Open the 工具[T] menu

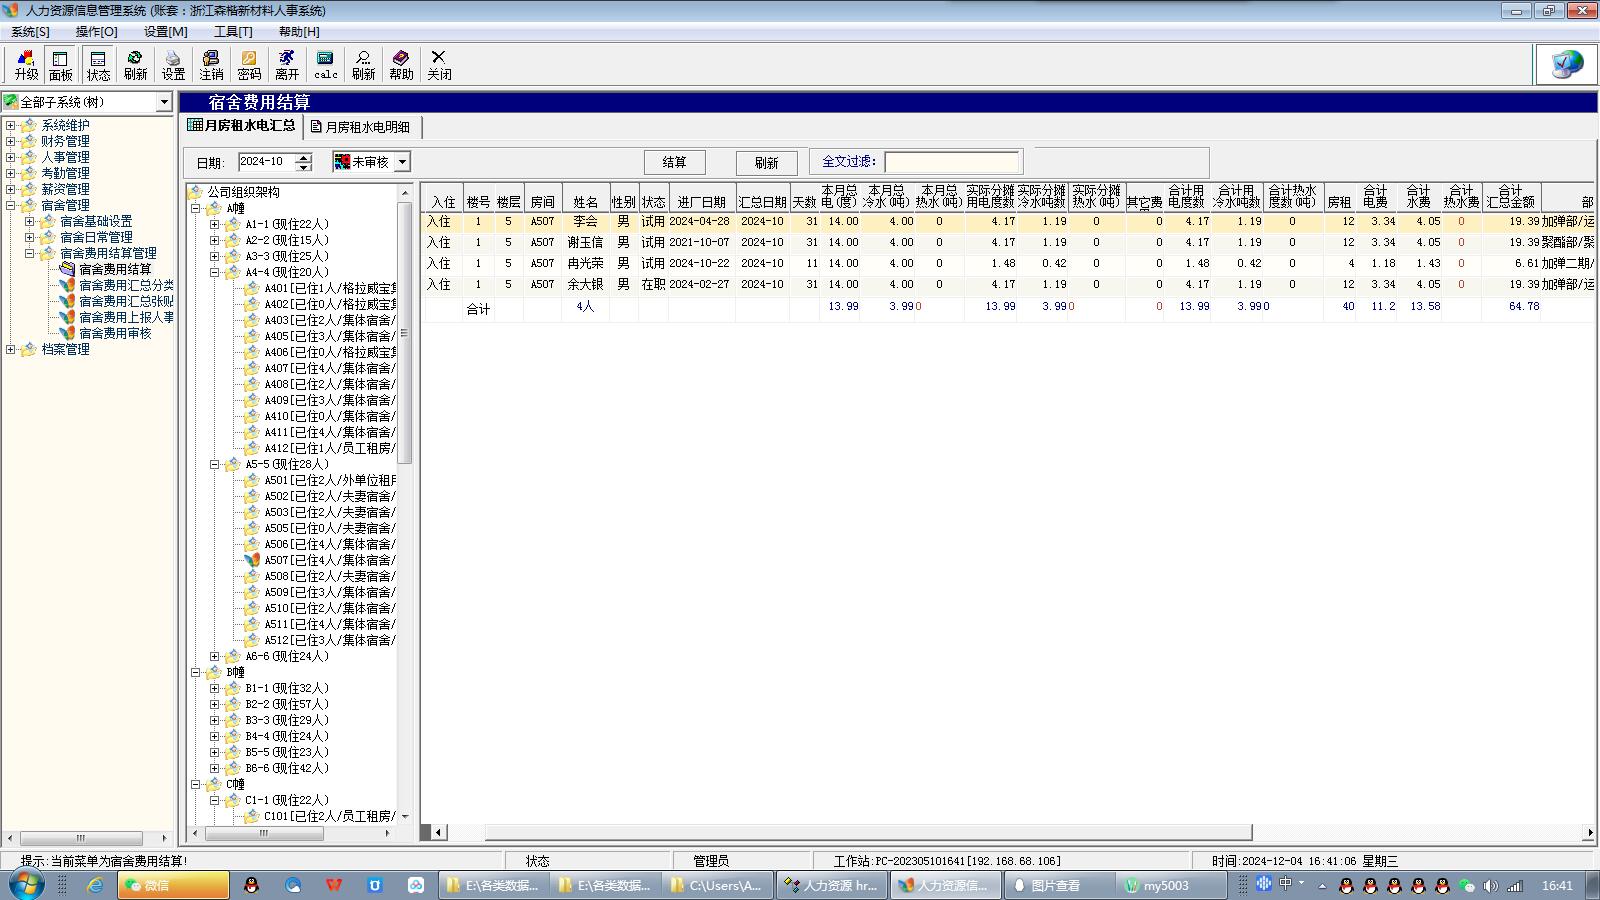click(x=232, y=31)
